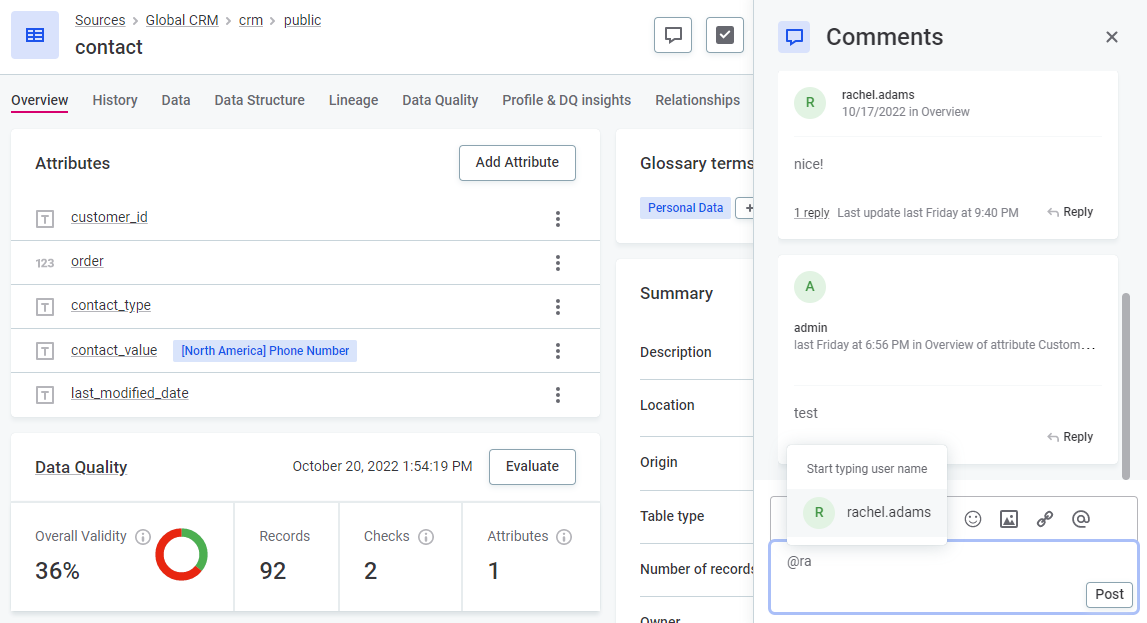Click the comment bubble icon in header
The width and height of the screenshot is (1147, 623).
(673, 35)
